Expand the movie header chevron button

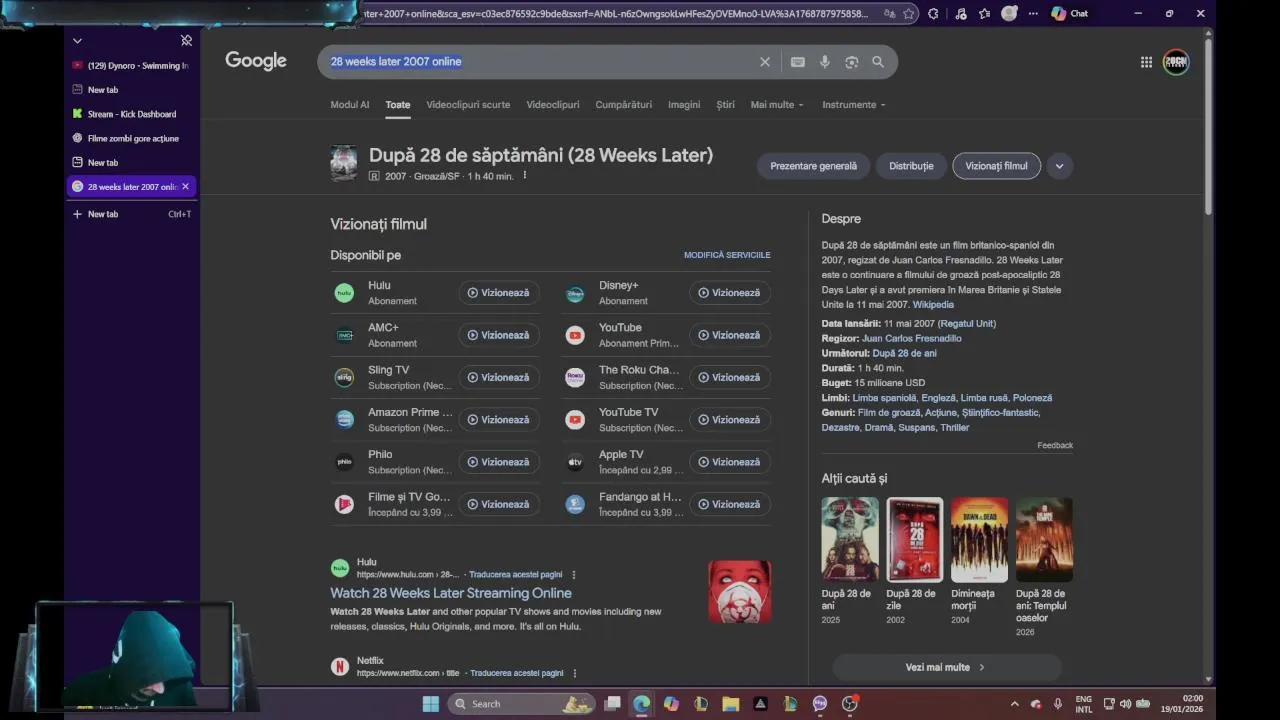[x=1059, y=166]
